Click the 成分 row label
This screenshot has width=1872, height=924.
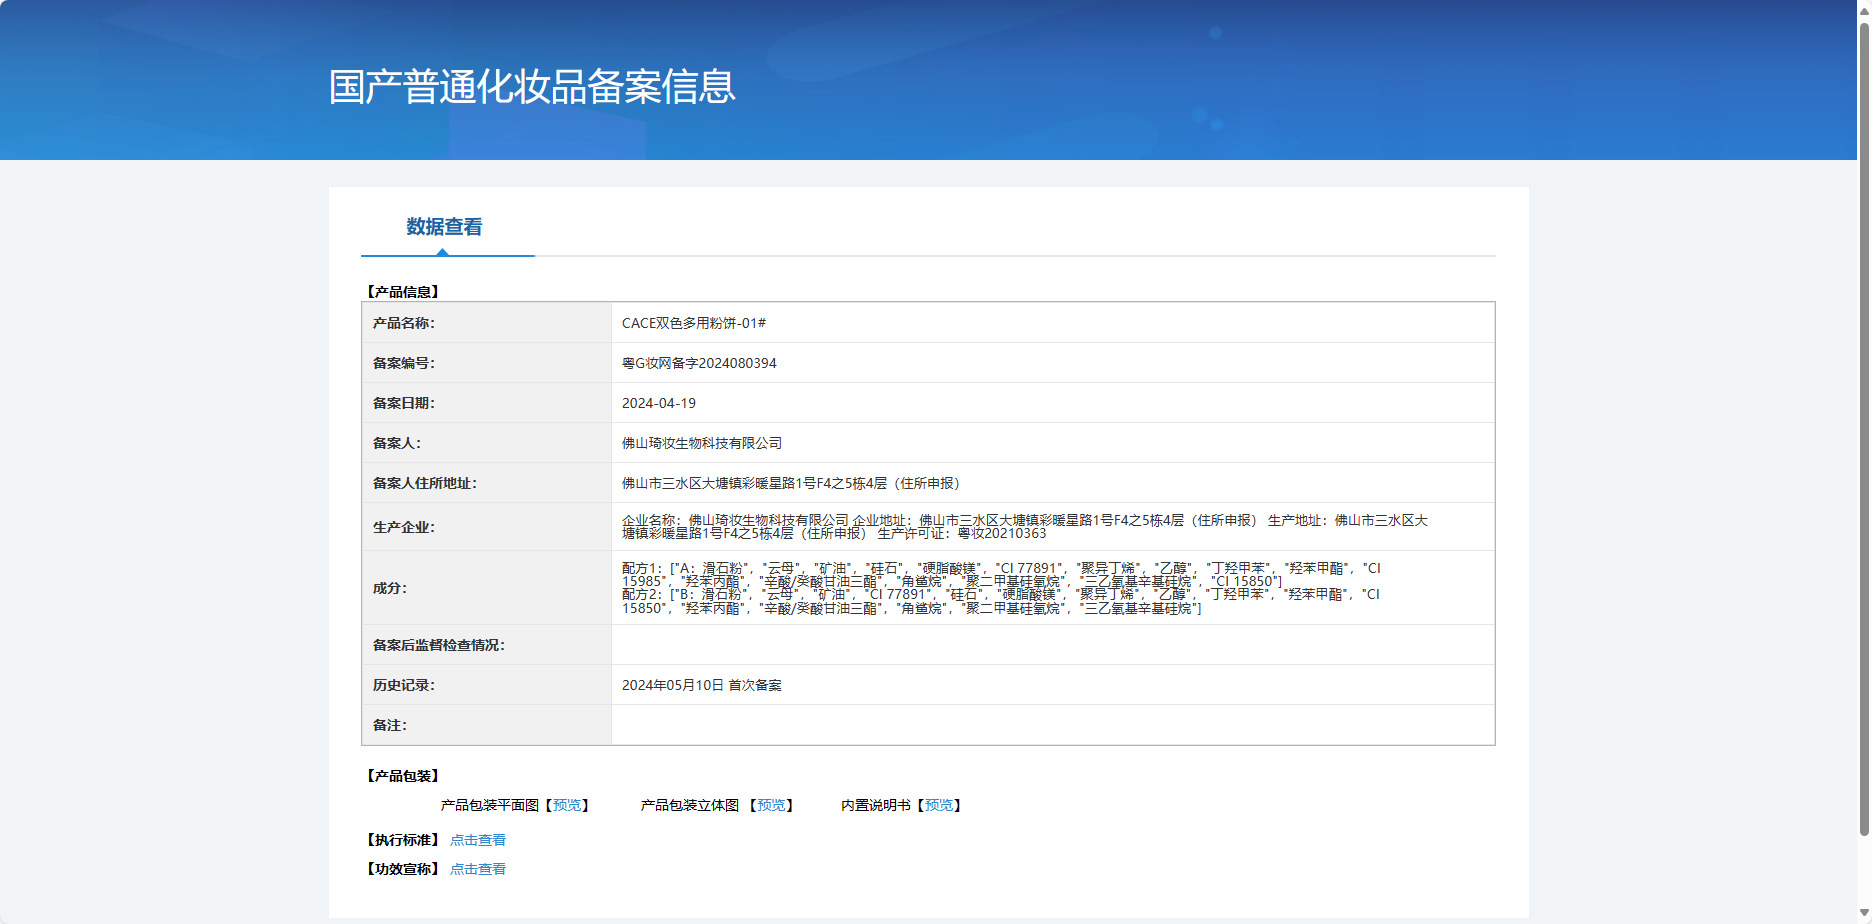390,588
